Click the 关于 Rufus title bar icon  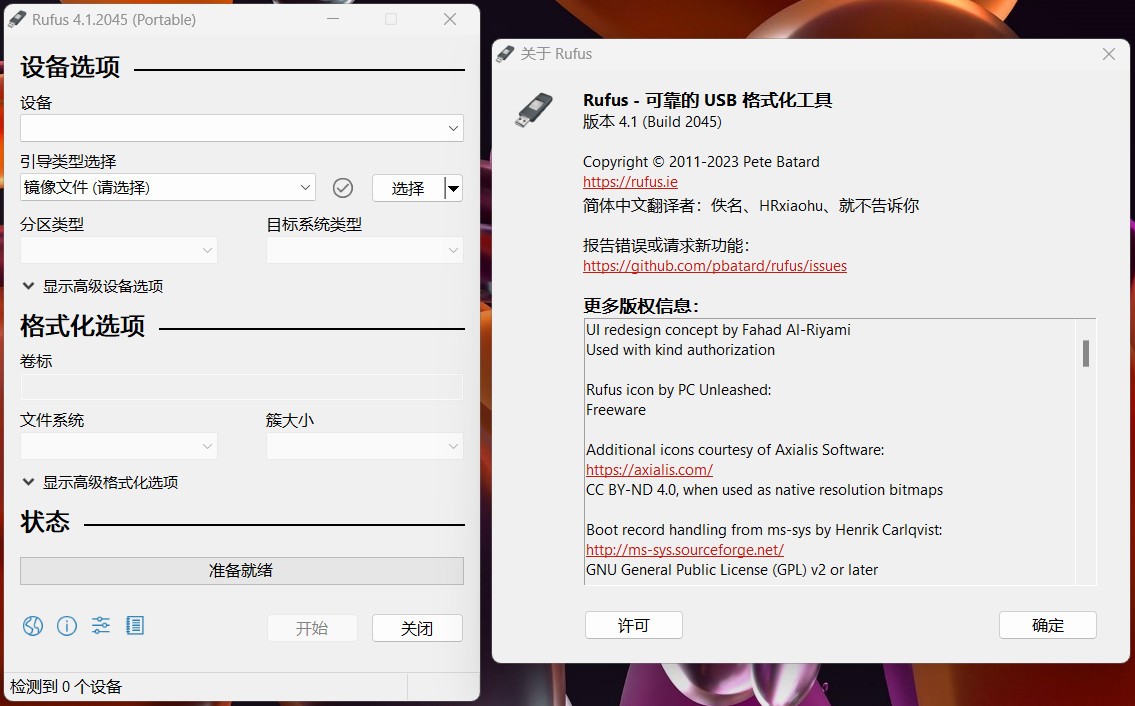505,54
